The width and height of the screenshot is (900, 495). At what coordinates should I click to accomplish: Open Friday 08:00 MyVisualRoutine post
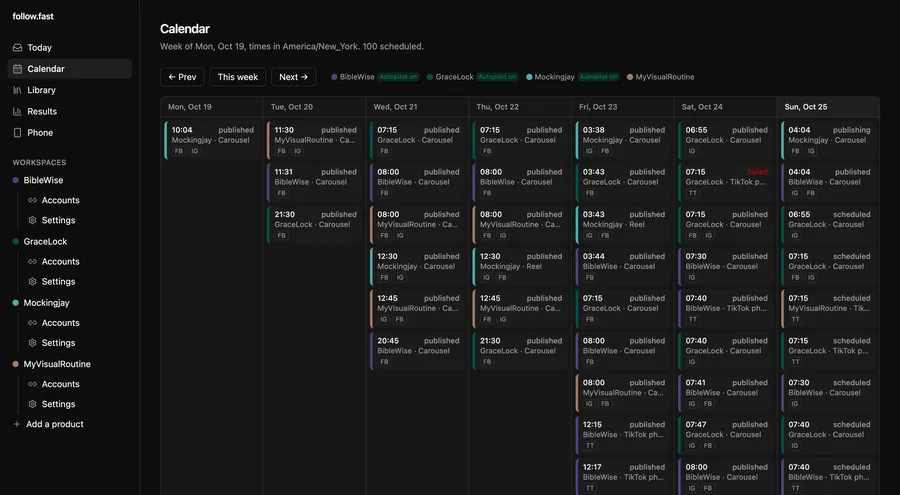click(x=623, y=393)
